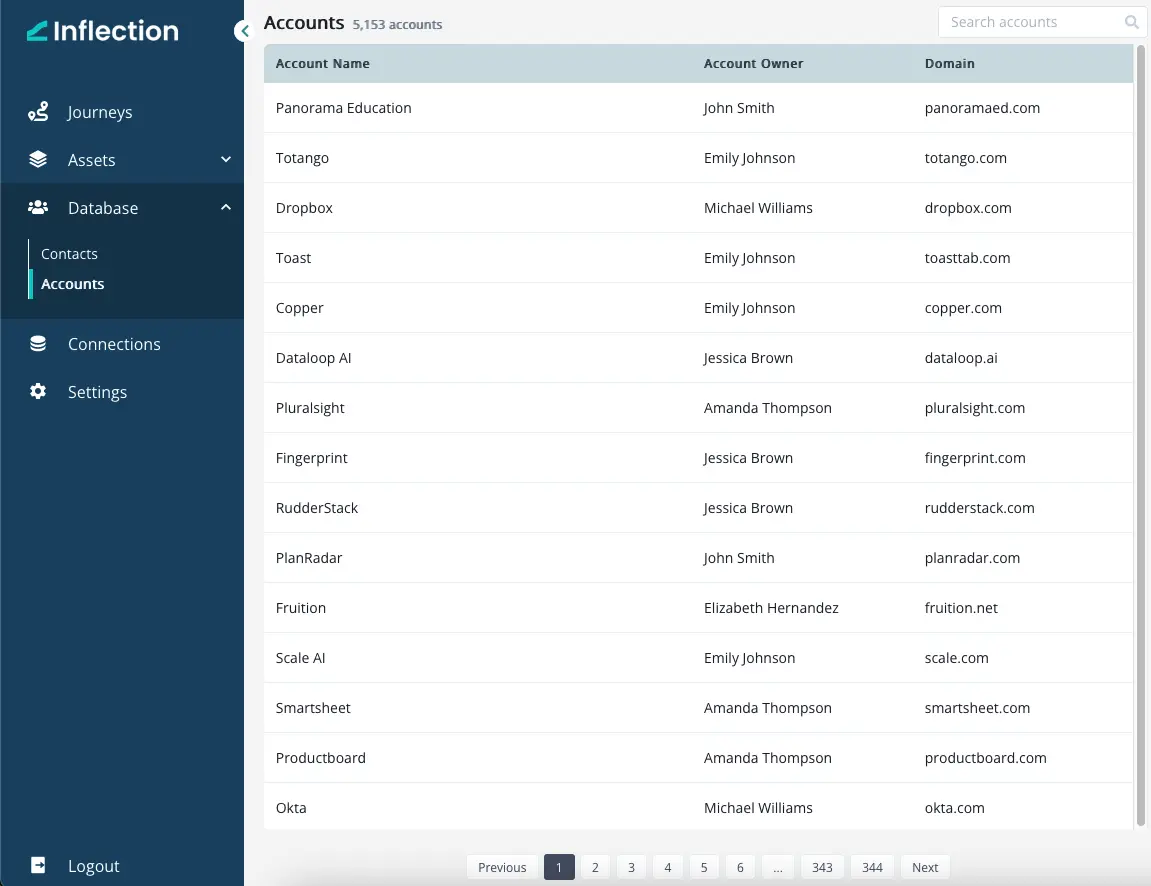Open the Okta account row

(698, 807)
